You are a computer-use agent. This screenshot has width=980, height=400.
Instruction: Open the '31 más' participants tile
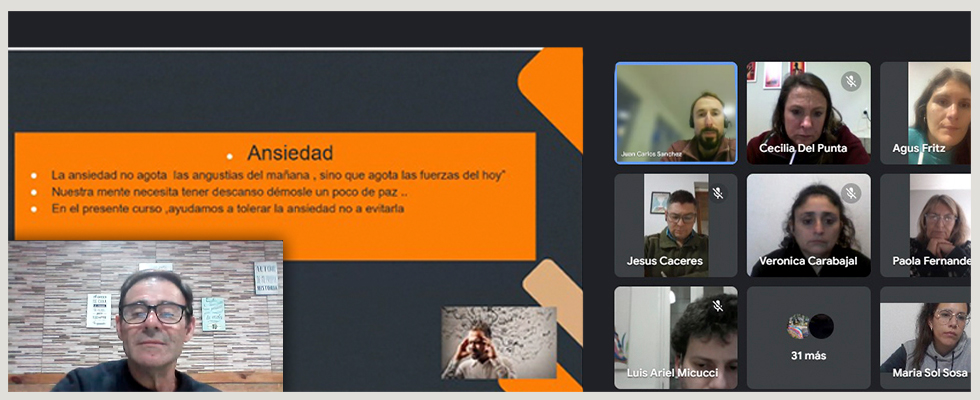[808, 338]
